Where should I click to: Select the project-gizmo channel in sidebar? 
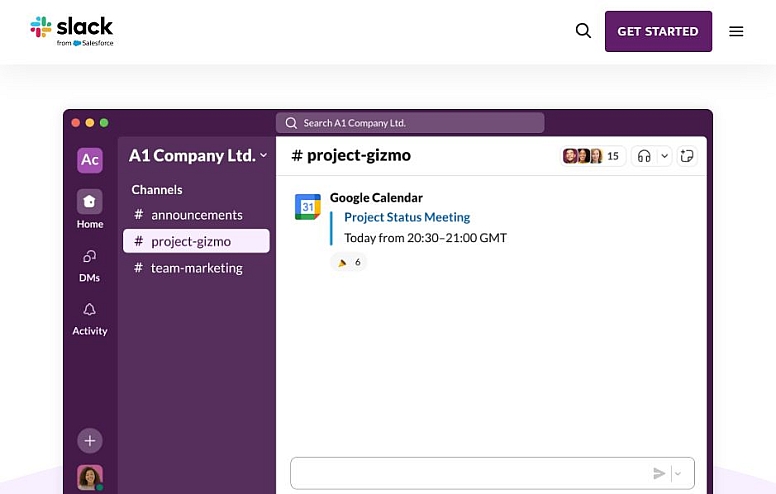click(196, 241)
